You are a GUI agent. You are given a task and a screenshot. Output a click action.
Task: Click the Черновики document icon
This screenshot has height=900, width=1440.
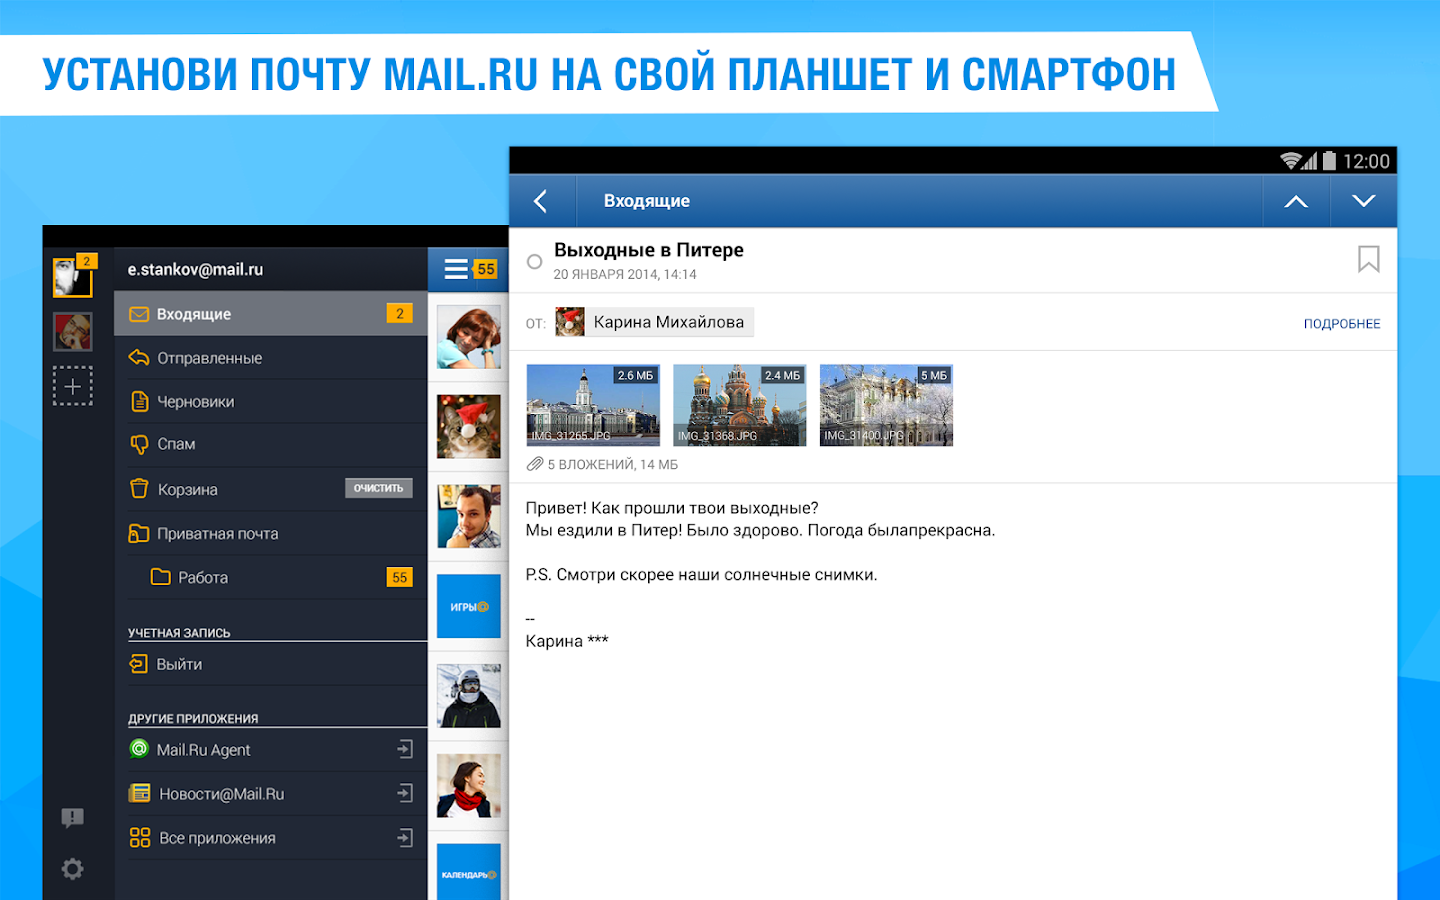click(139, 401)
